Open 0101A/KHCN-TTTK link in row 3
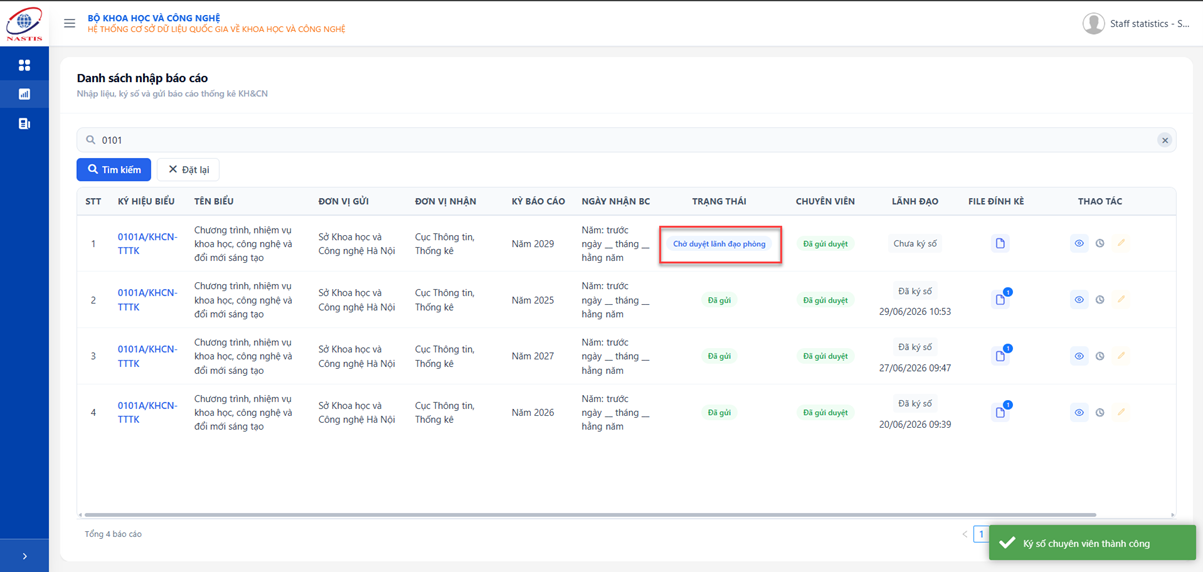This screenshot has width=1203, height=572. [147, 356]
